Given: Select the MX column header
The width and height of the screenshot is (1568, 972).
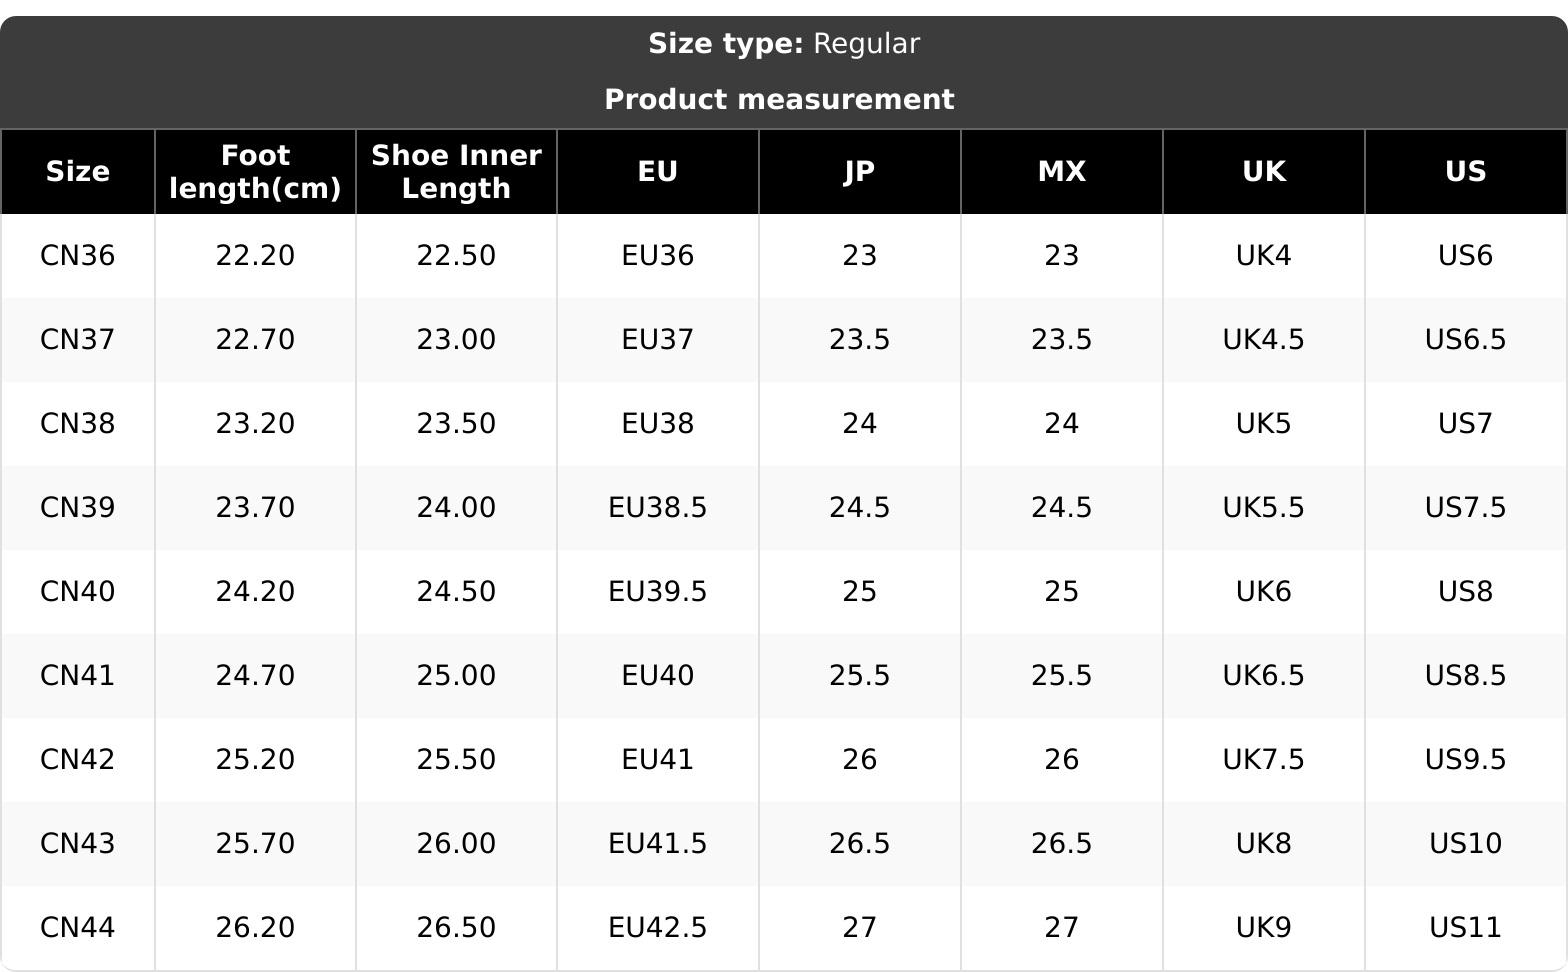Looking at the screenshot, I should [1062, 171].
